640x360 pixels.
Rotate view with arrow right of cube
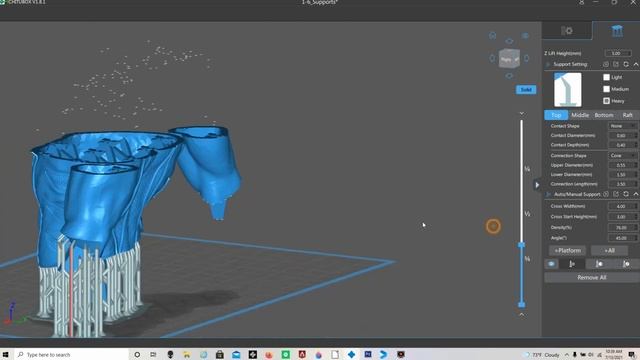(x=527, y=58)
